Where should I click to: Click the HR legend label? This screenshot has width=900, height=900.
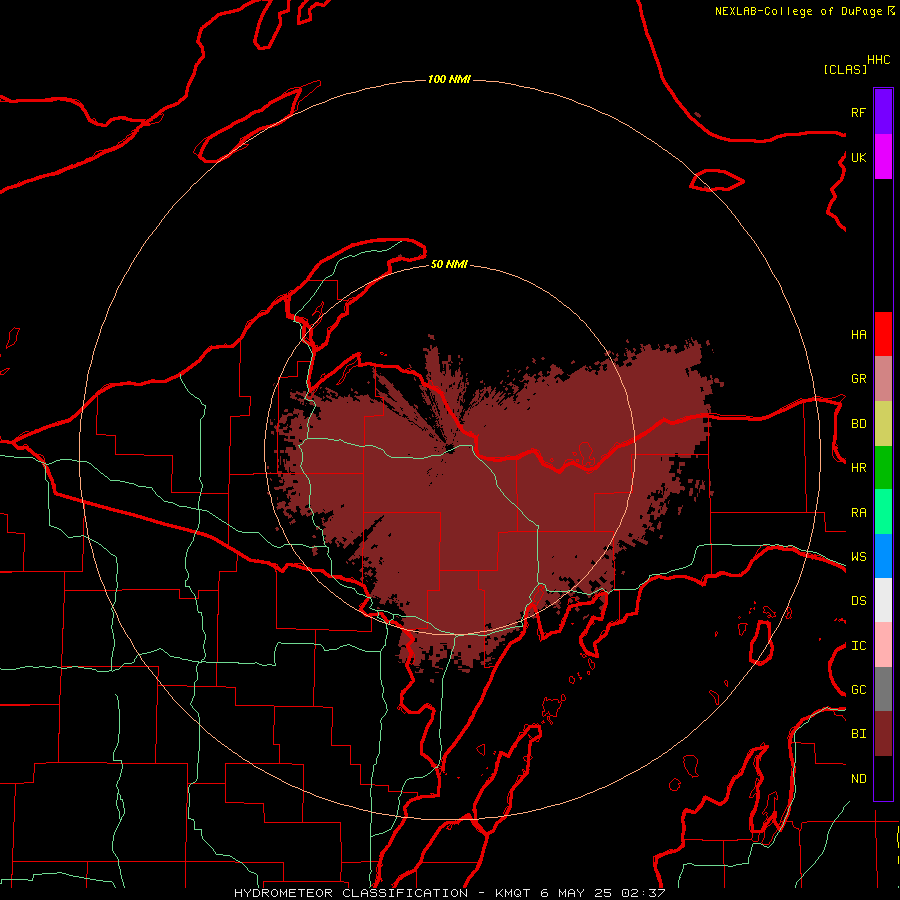(858, 468)
